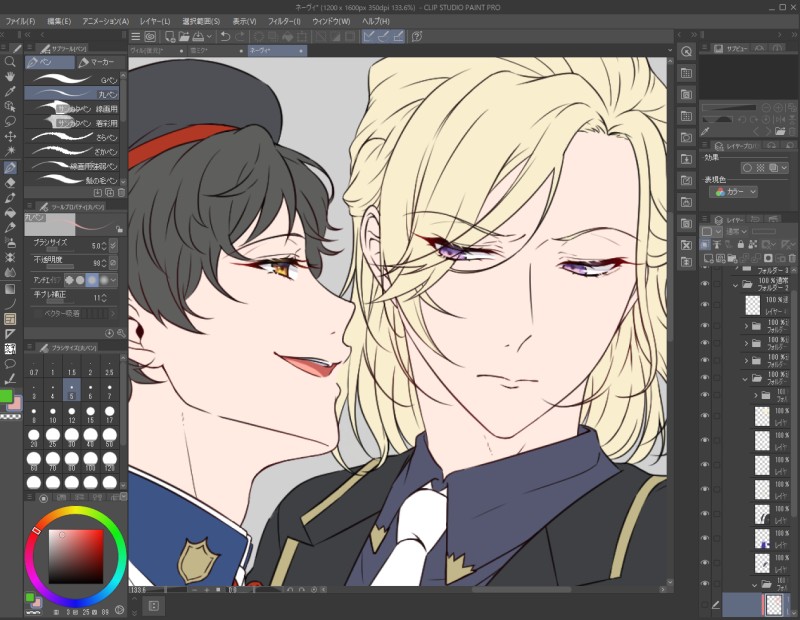Choose the ざらペン brush
This screenshot has width=800, height=620.
tap(72, 137)
